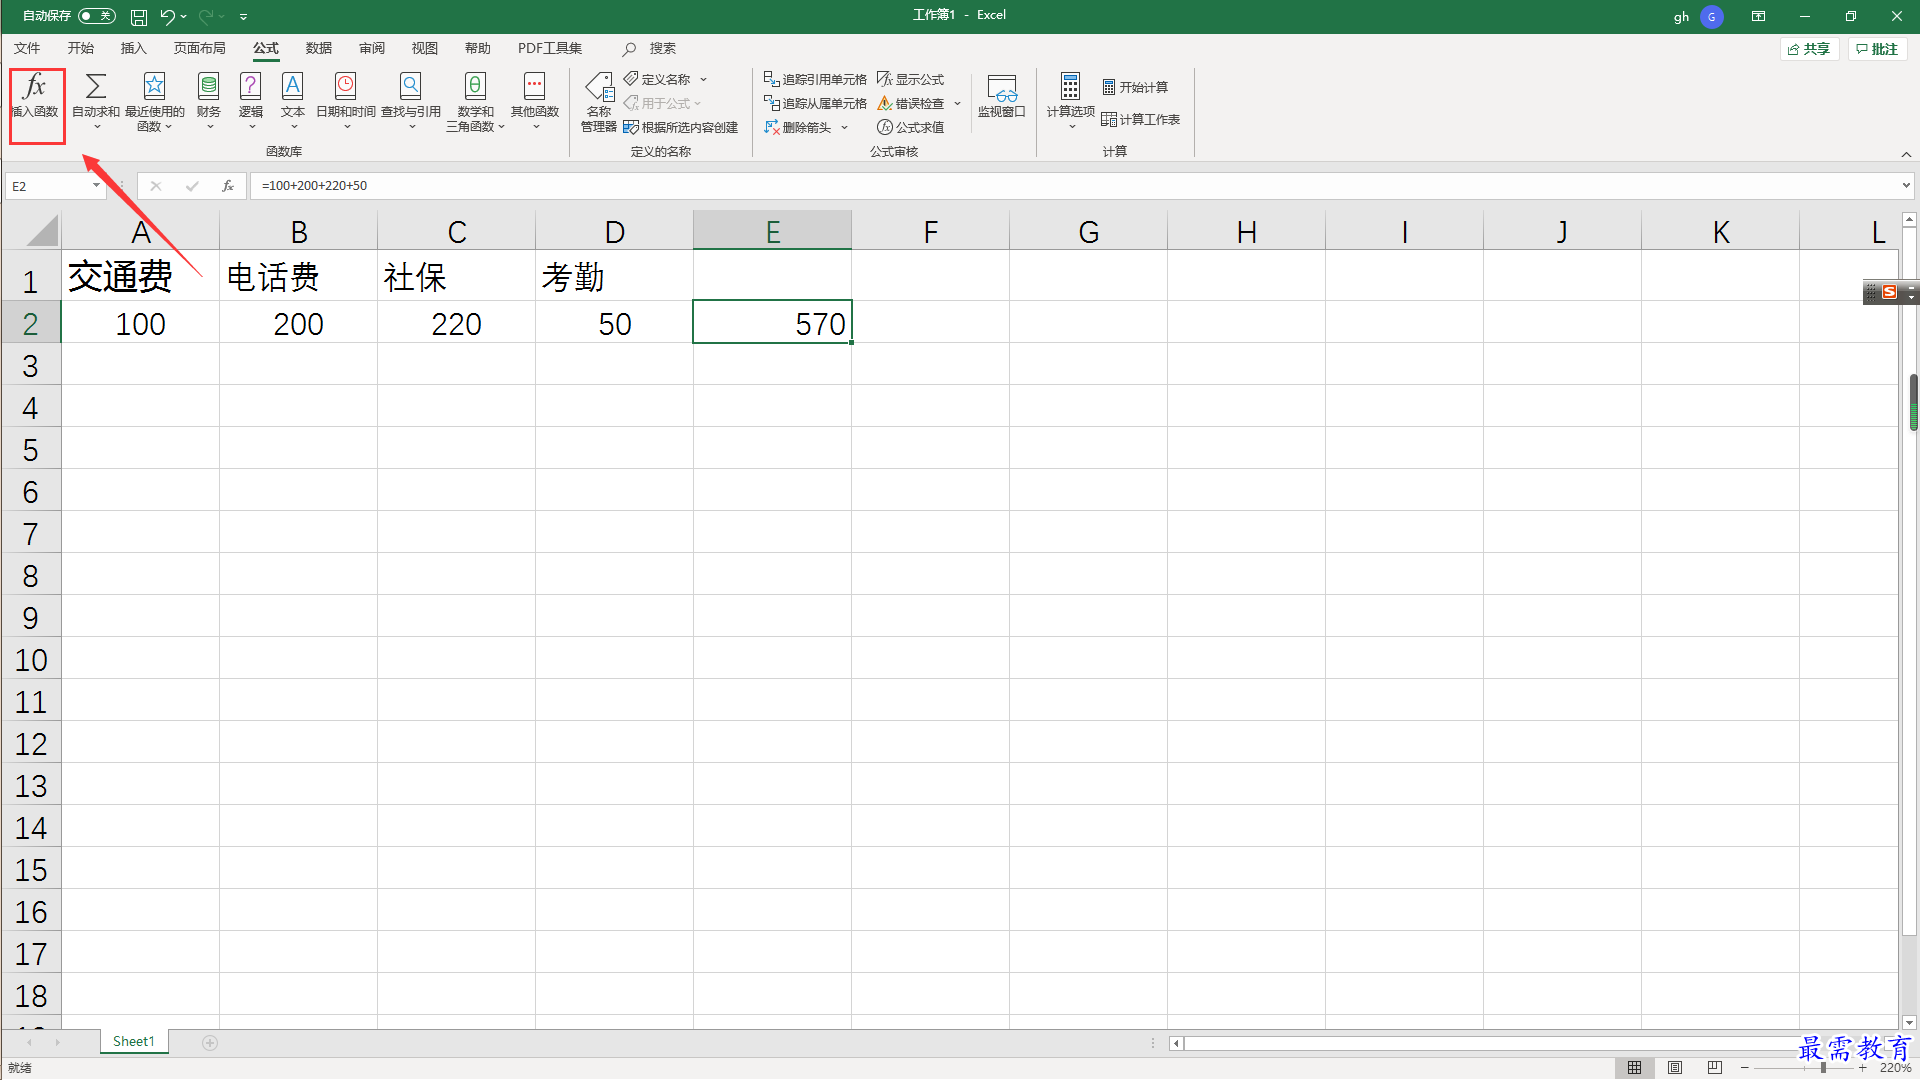Select cell A2 containing 100
Viewport: 1920px width, 1080px height.
tap(140, 323)
